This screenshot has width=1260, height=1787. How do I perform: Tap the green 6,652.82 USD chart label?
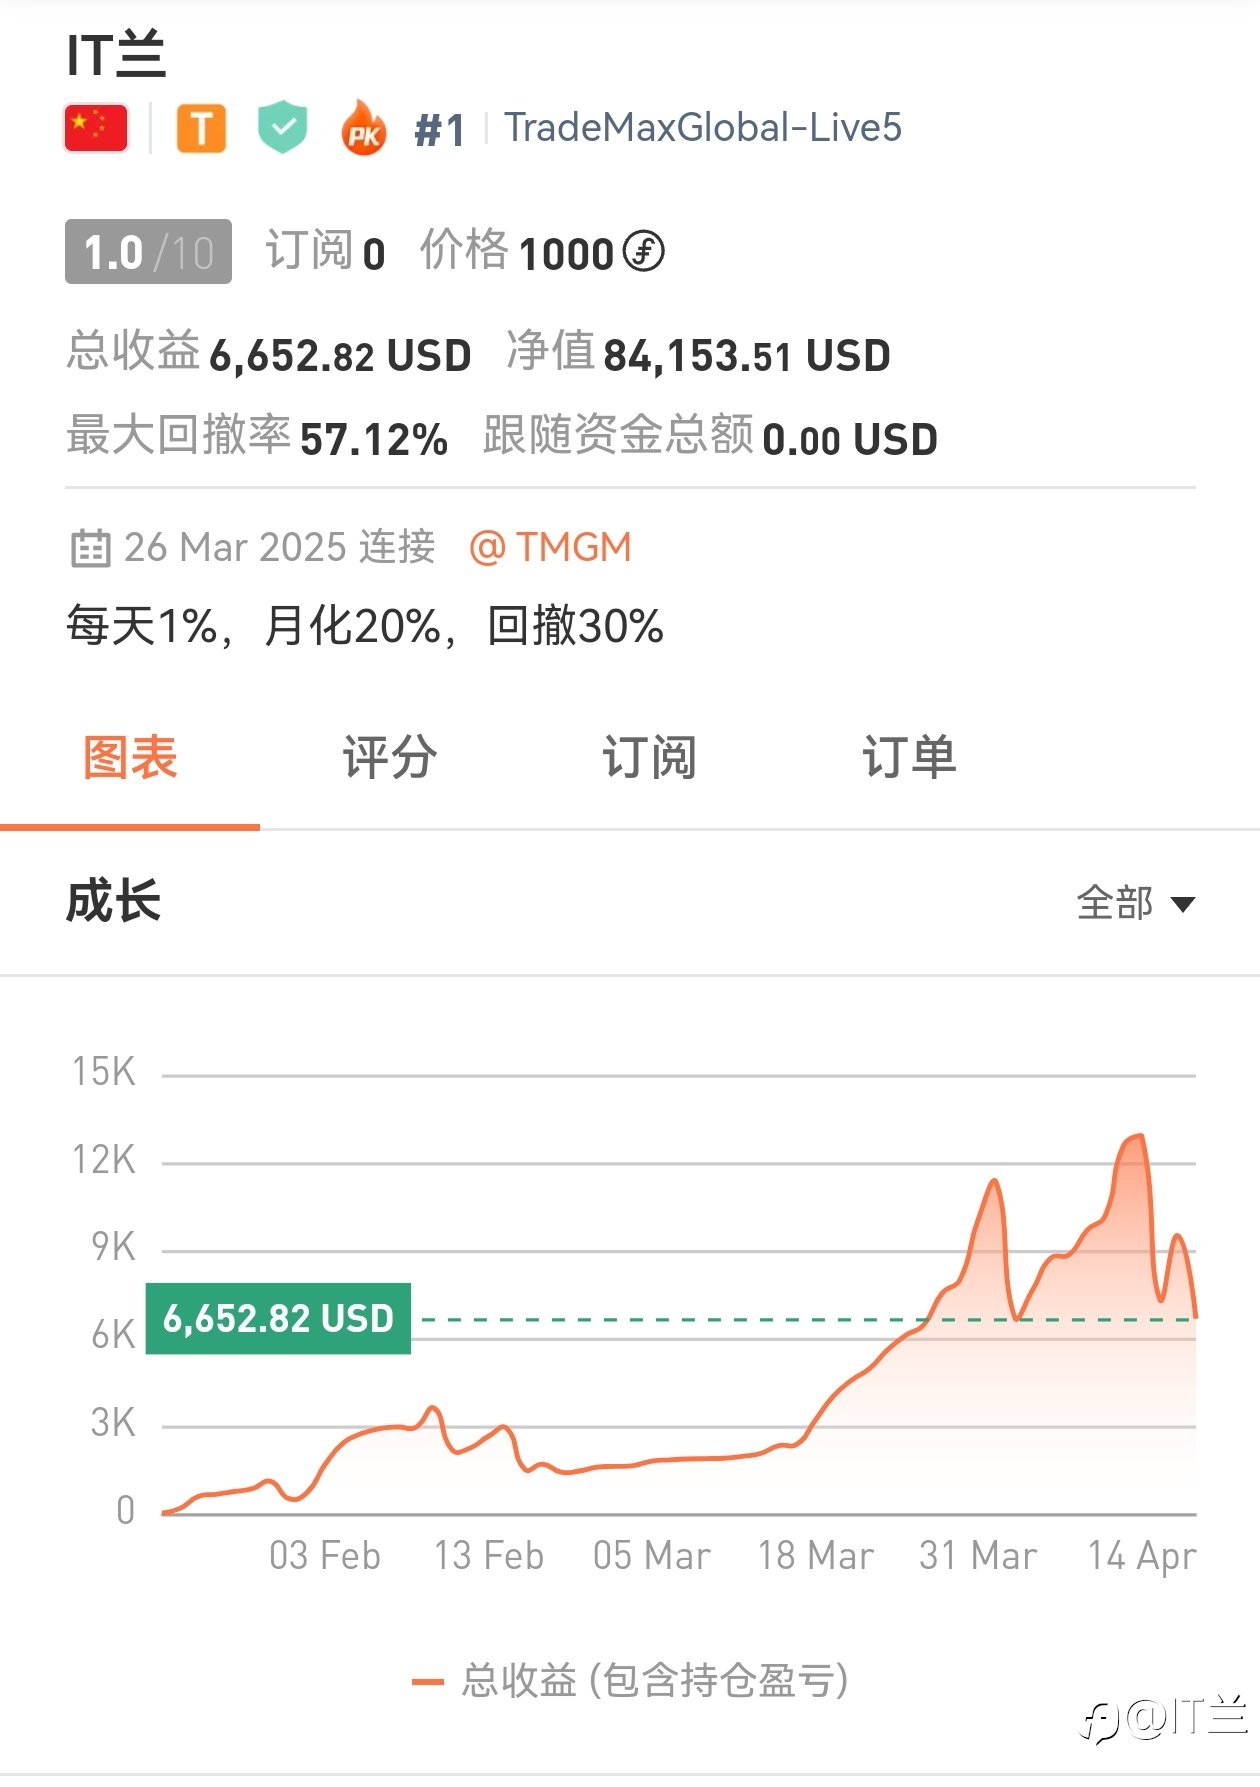pyautogui.click(x=278, y=1318)
